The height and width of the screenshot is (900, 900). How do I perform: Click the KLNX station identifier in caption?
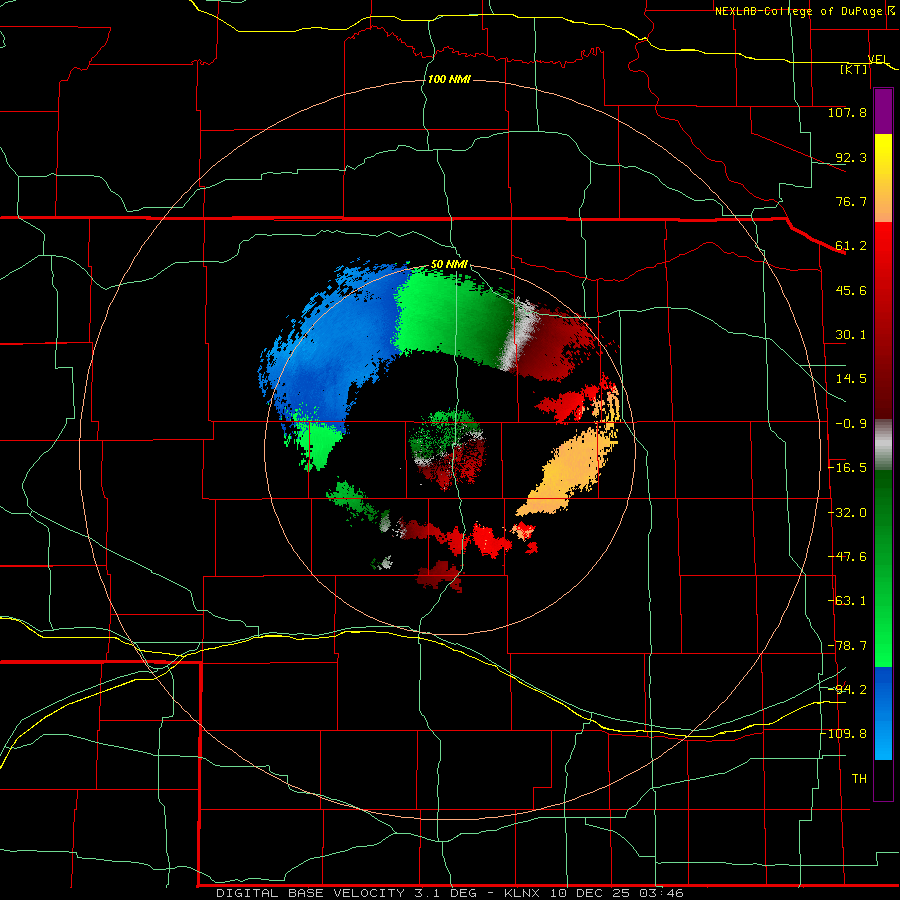(x=523, y=893)
